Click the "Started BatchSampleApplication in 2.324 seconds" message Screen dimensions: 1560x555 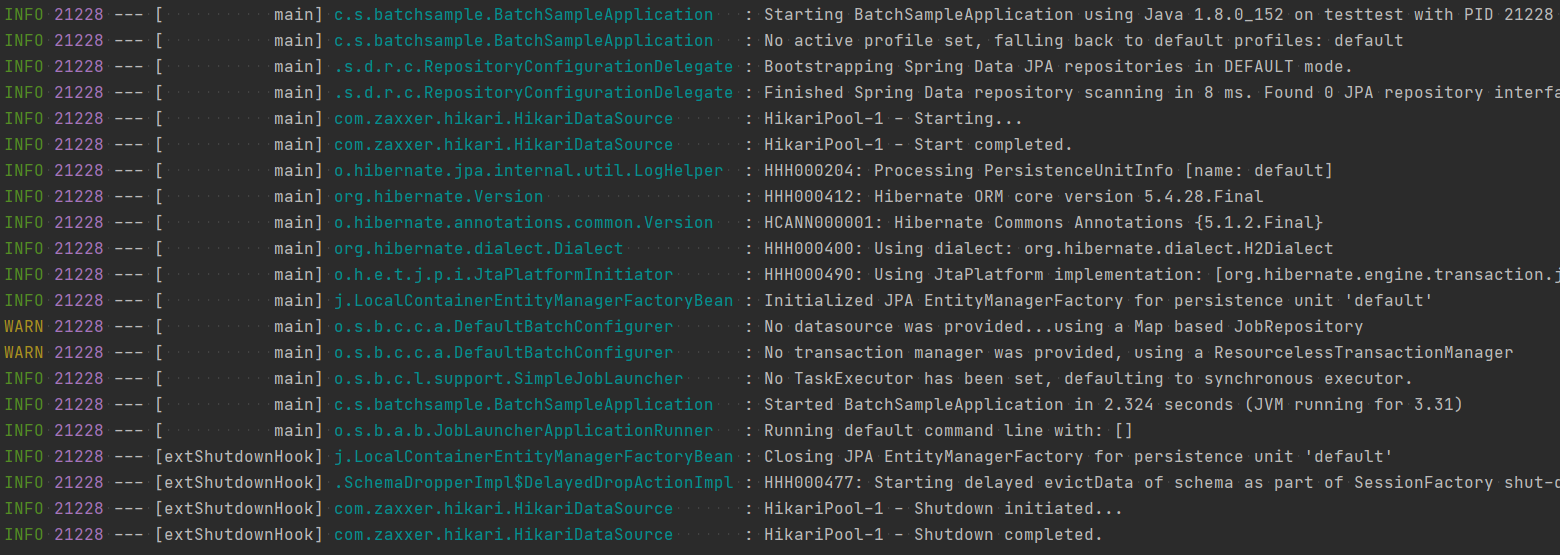click(x=1113, y=405)
